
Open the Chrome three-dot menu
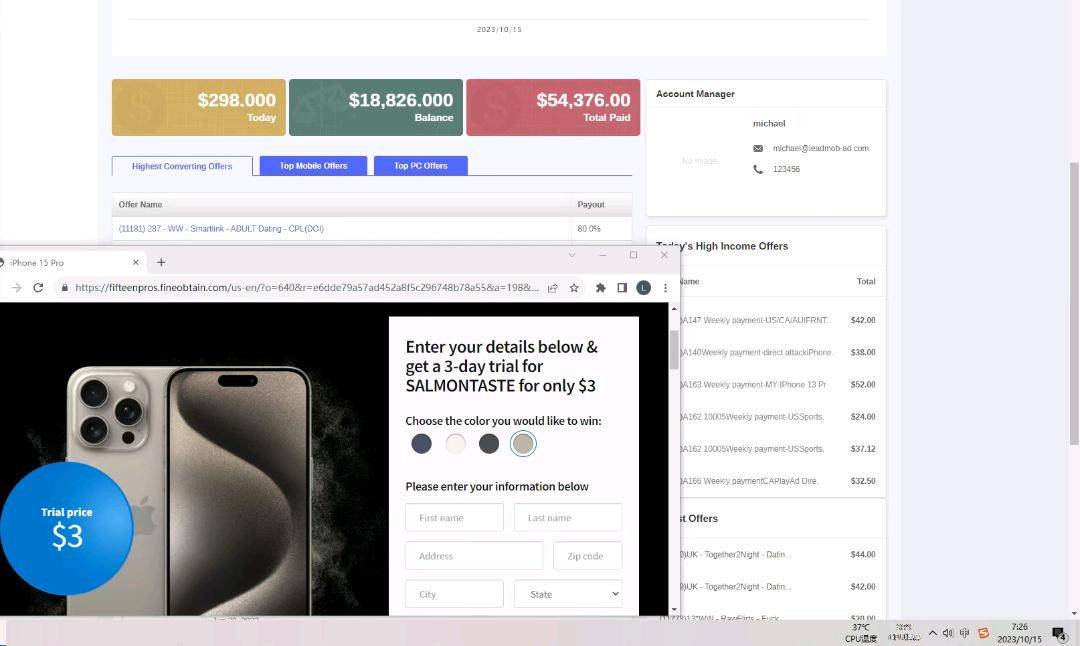coord(665,288)
